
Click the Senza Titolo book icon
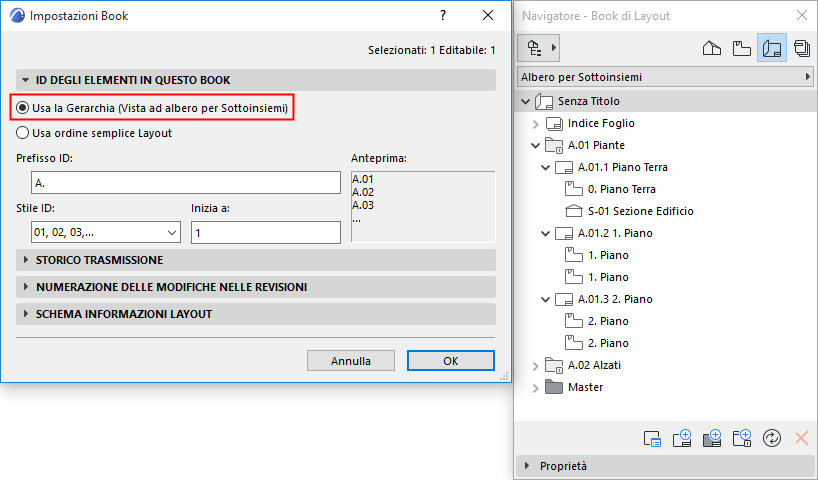pyautogui.click(x=544, y=101)
